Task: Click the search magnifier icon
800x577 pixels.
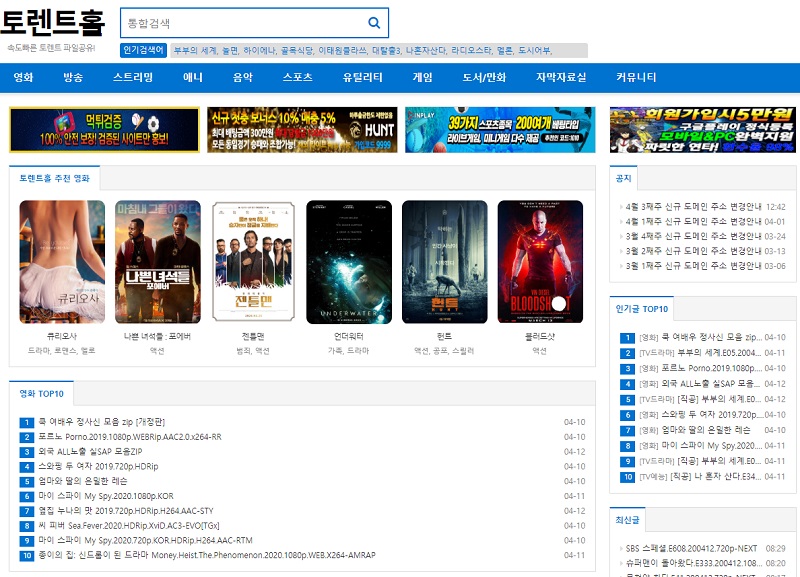Action: coord(374,23)
